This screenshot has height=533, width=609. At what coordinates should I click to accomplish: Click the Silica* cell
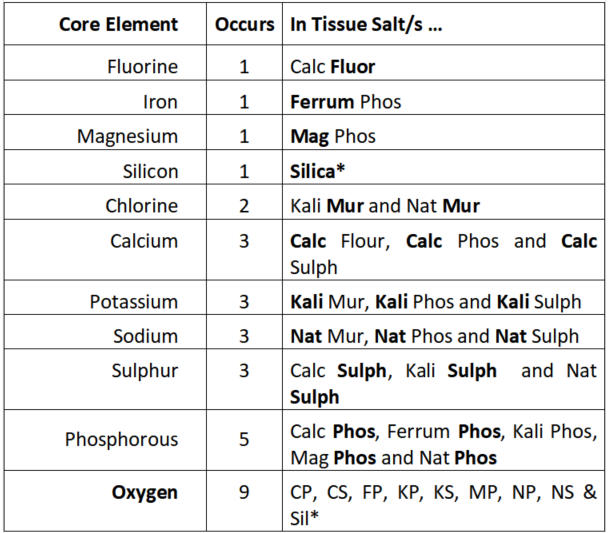[317, 171]
